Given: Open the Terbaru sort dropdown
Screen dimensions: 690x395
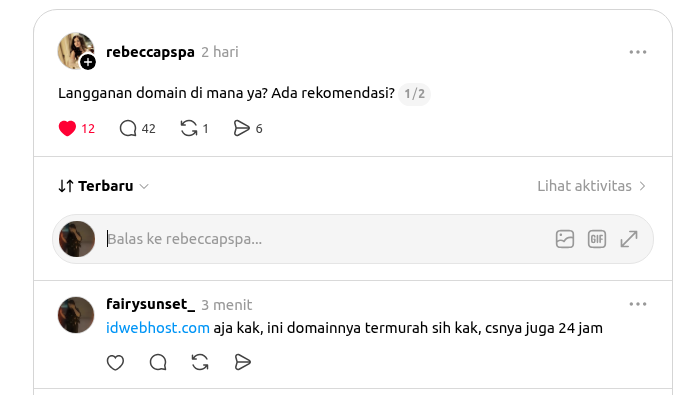Looking at the screenshot, I should (x=103, y=186).
